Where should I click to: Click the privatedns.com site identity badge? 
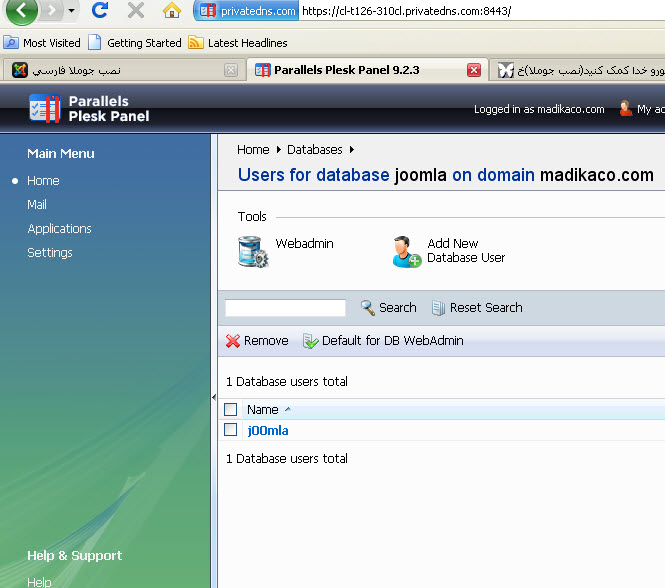[x=246, y=11]
